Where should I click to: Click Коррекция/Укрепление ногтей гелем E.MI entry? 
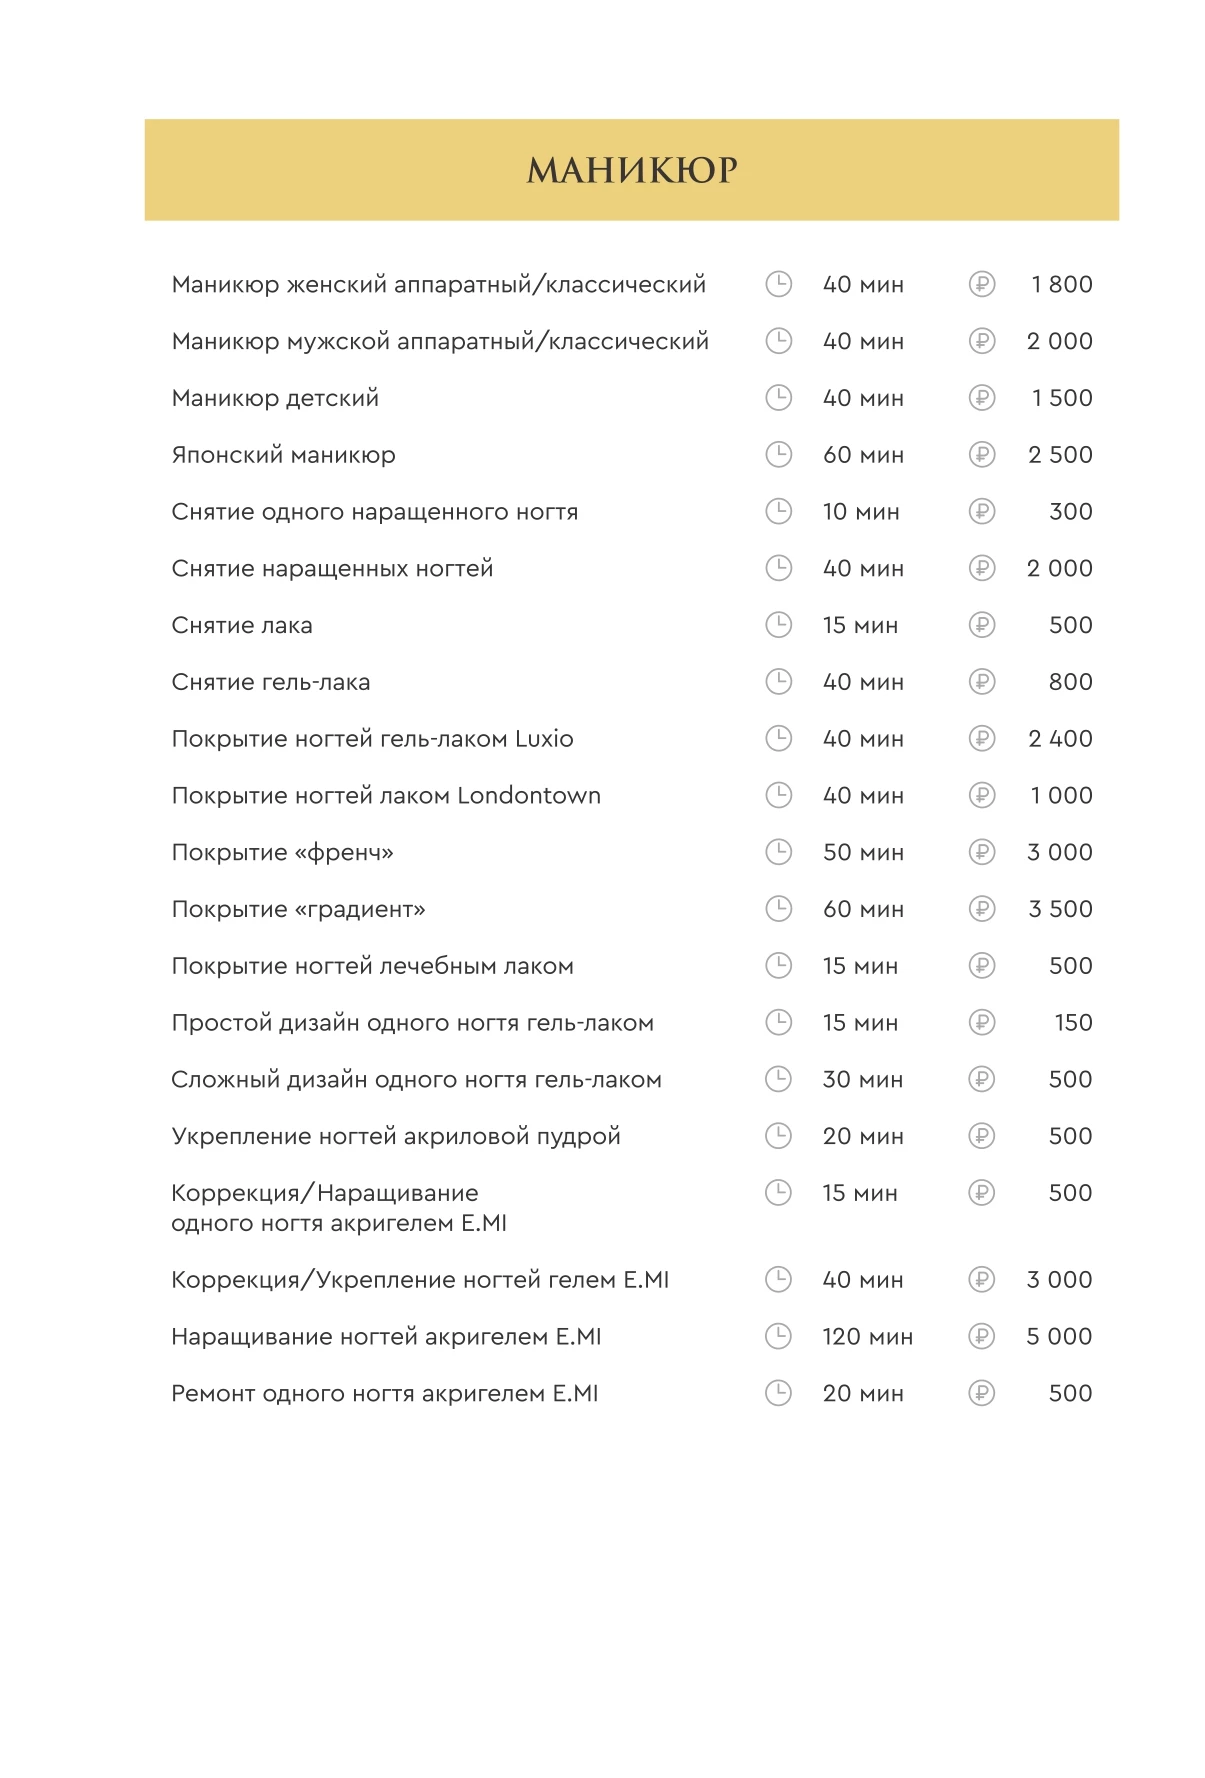pyautogui.click(x=420, y=1280)
